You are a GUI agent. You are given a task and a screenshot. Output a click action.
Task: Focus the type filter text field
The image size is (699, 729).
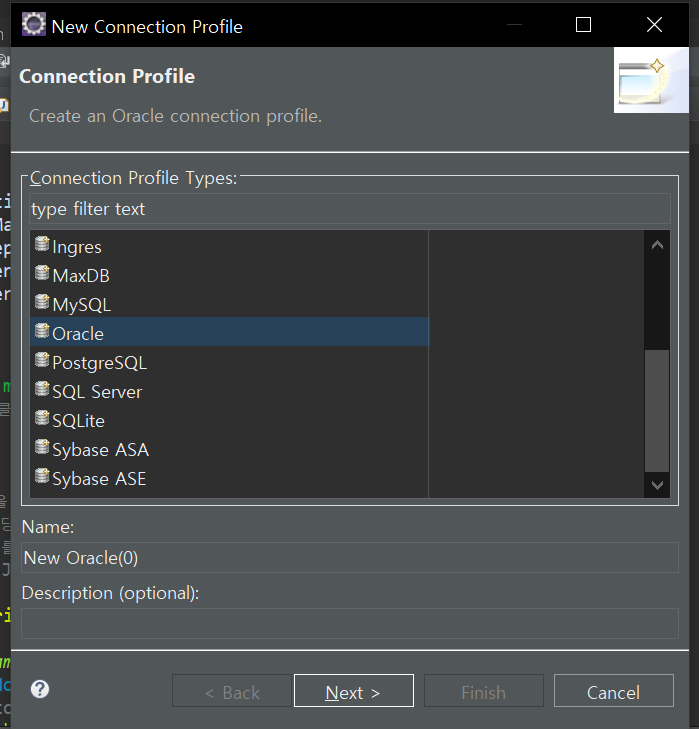point(350,209)
